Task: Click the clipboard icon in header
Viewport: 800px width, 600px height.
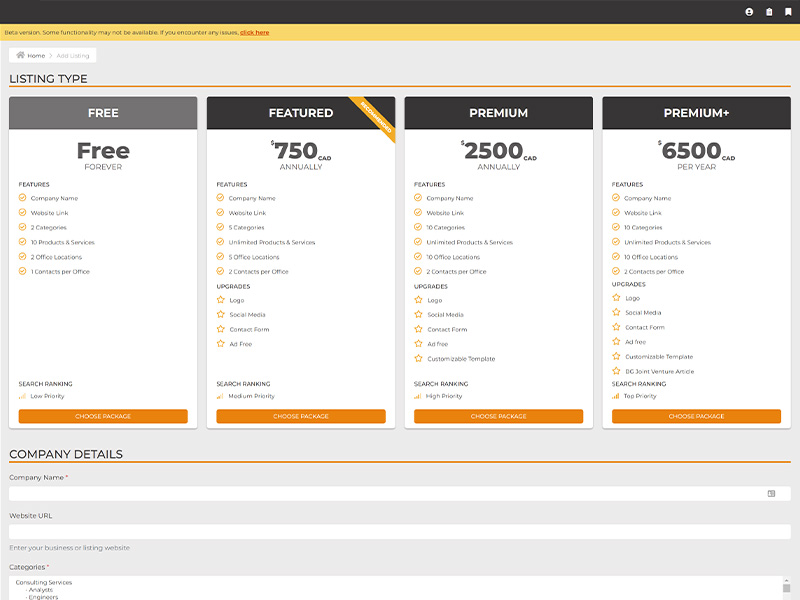Action: pos(769,12)
